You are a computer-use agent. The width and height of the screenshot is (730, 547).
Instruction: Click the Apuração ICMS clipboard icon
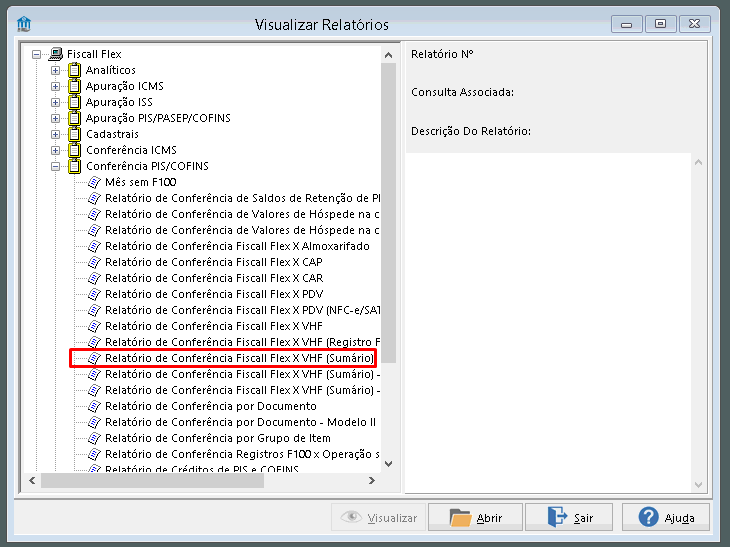click(74, 86)
